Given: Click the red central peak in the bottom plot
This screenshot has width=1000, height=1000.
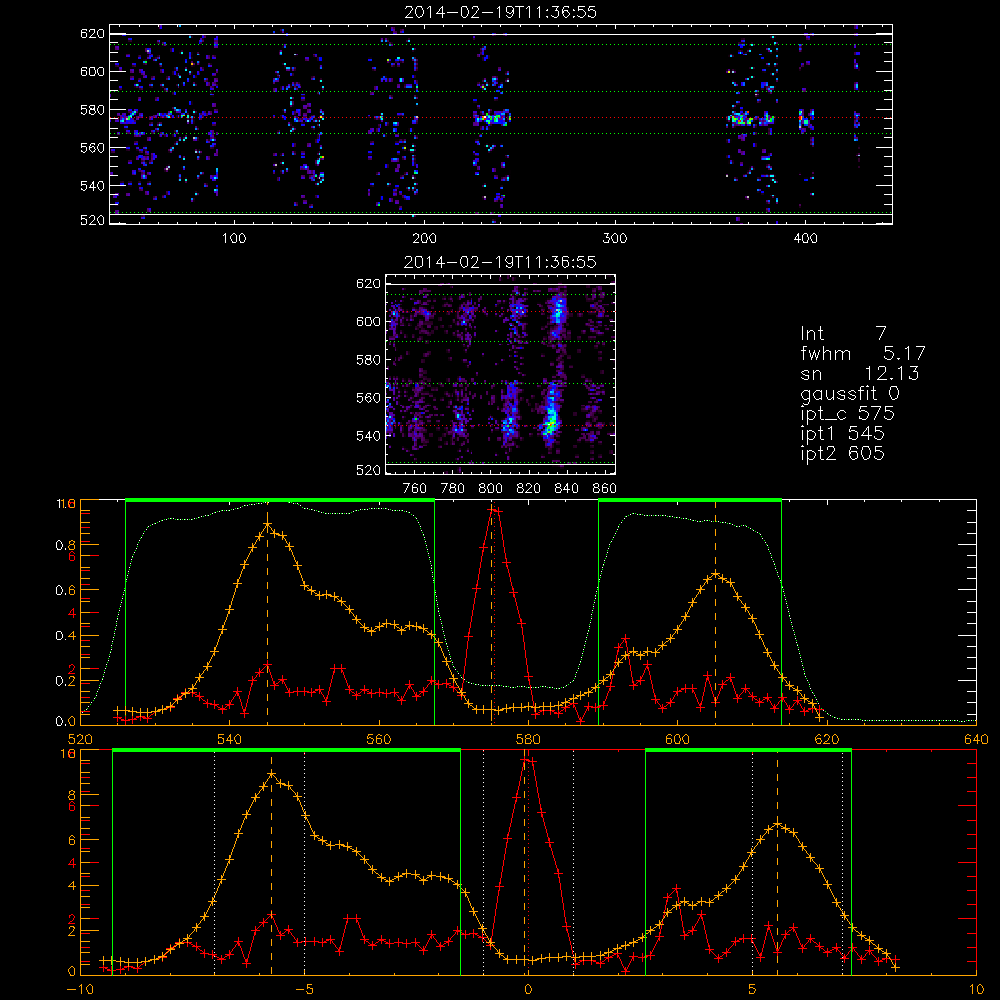Looking at the screenshot, I should click(x=527, y=760).
